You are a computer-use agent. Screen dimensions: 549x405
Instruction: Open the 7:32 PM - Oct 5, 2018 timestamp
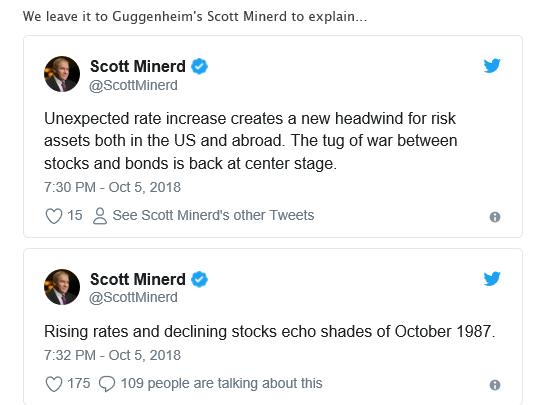point(112,355)
